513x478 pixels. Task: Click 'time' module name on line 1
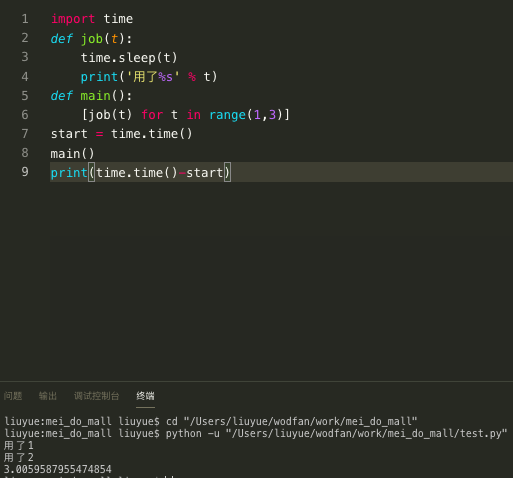[118, 19]
